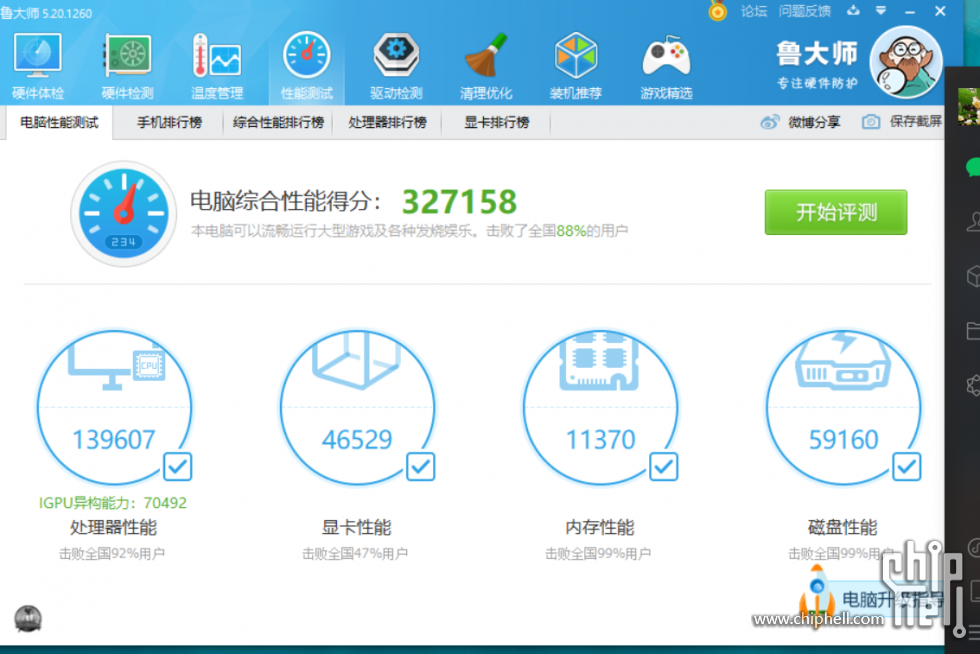This screenshot has width=980, height=654.
Task: Click the disk score circle 59160
Action: click(x=844, y=408)
